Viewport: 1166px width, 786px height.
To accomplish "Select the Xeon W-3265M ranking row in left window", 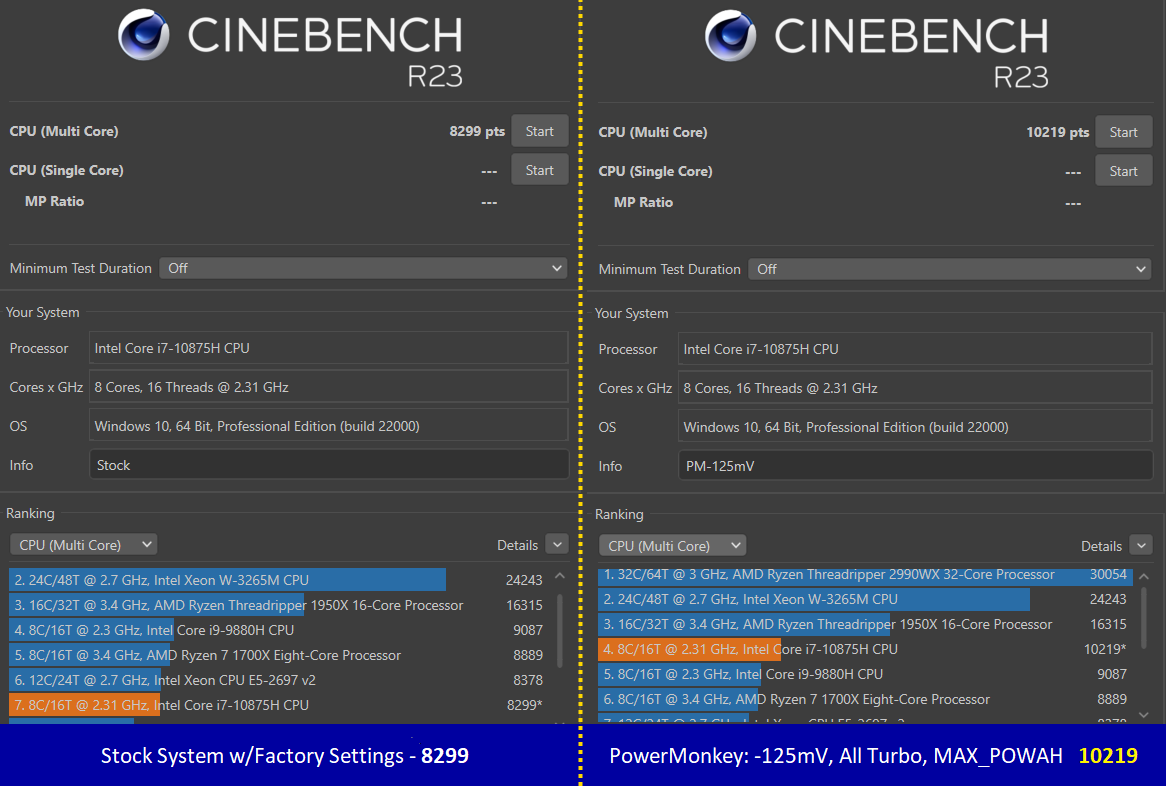I will tap(277, 580).
